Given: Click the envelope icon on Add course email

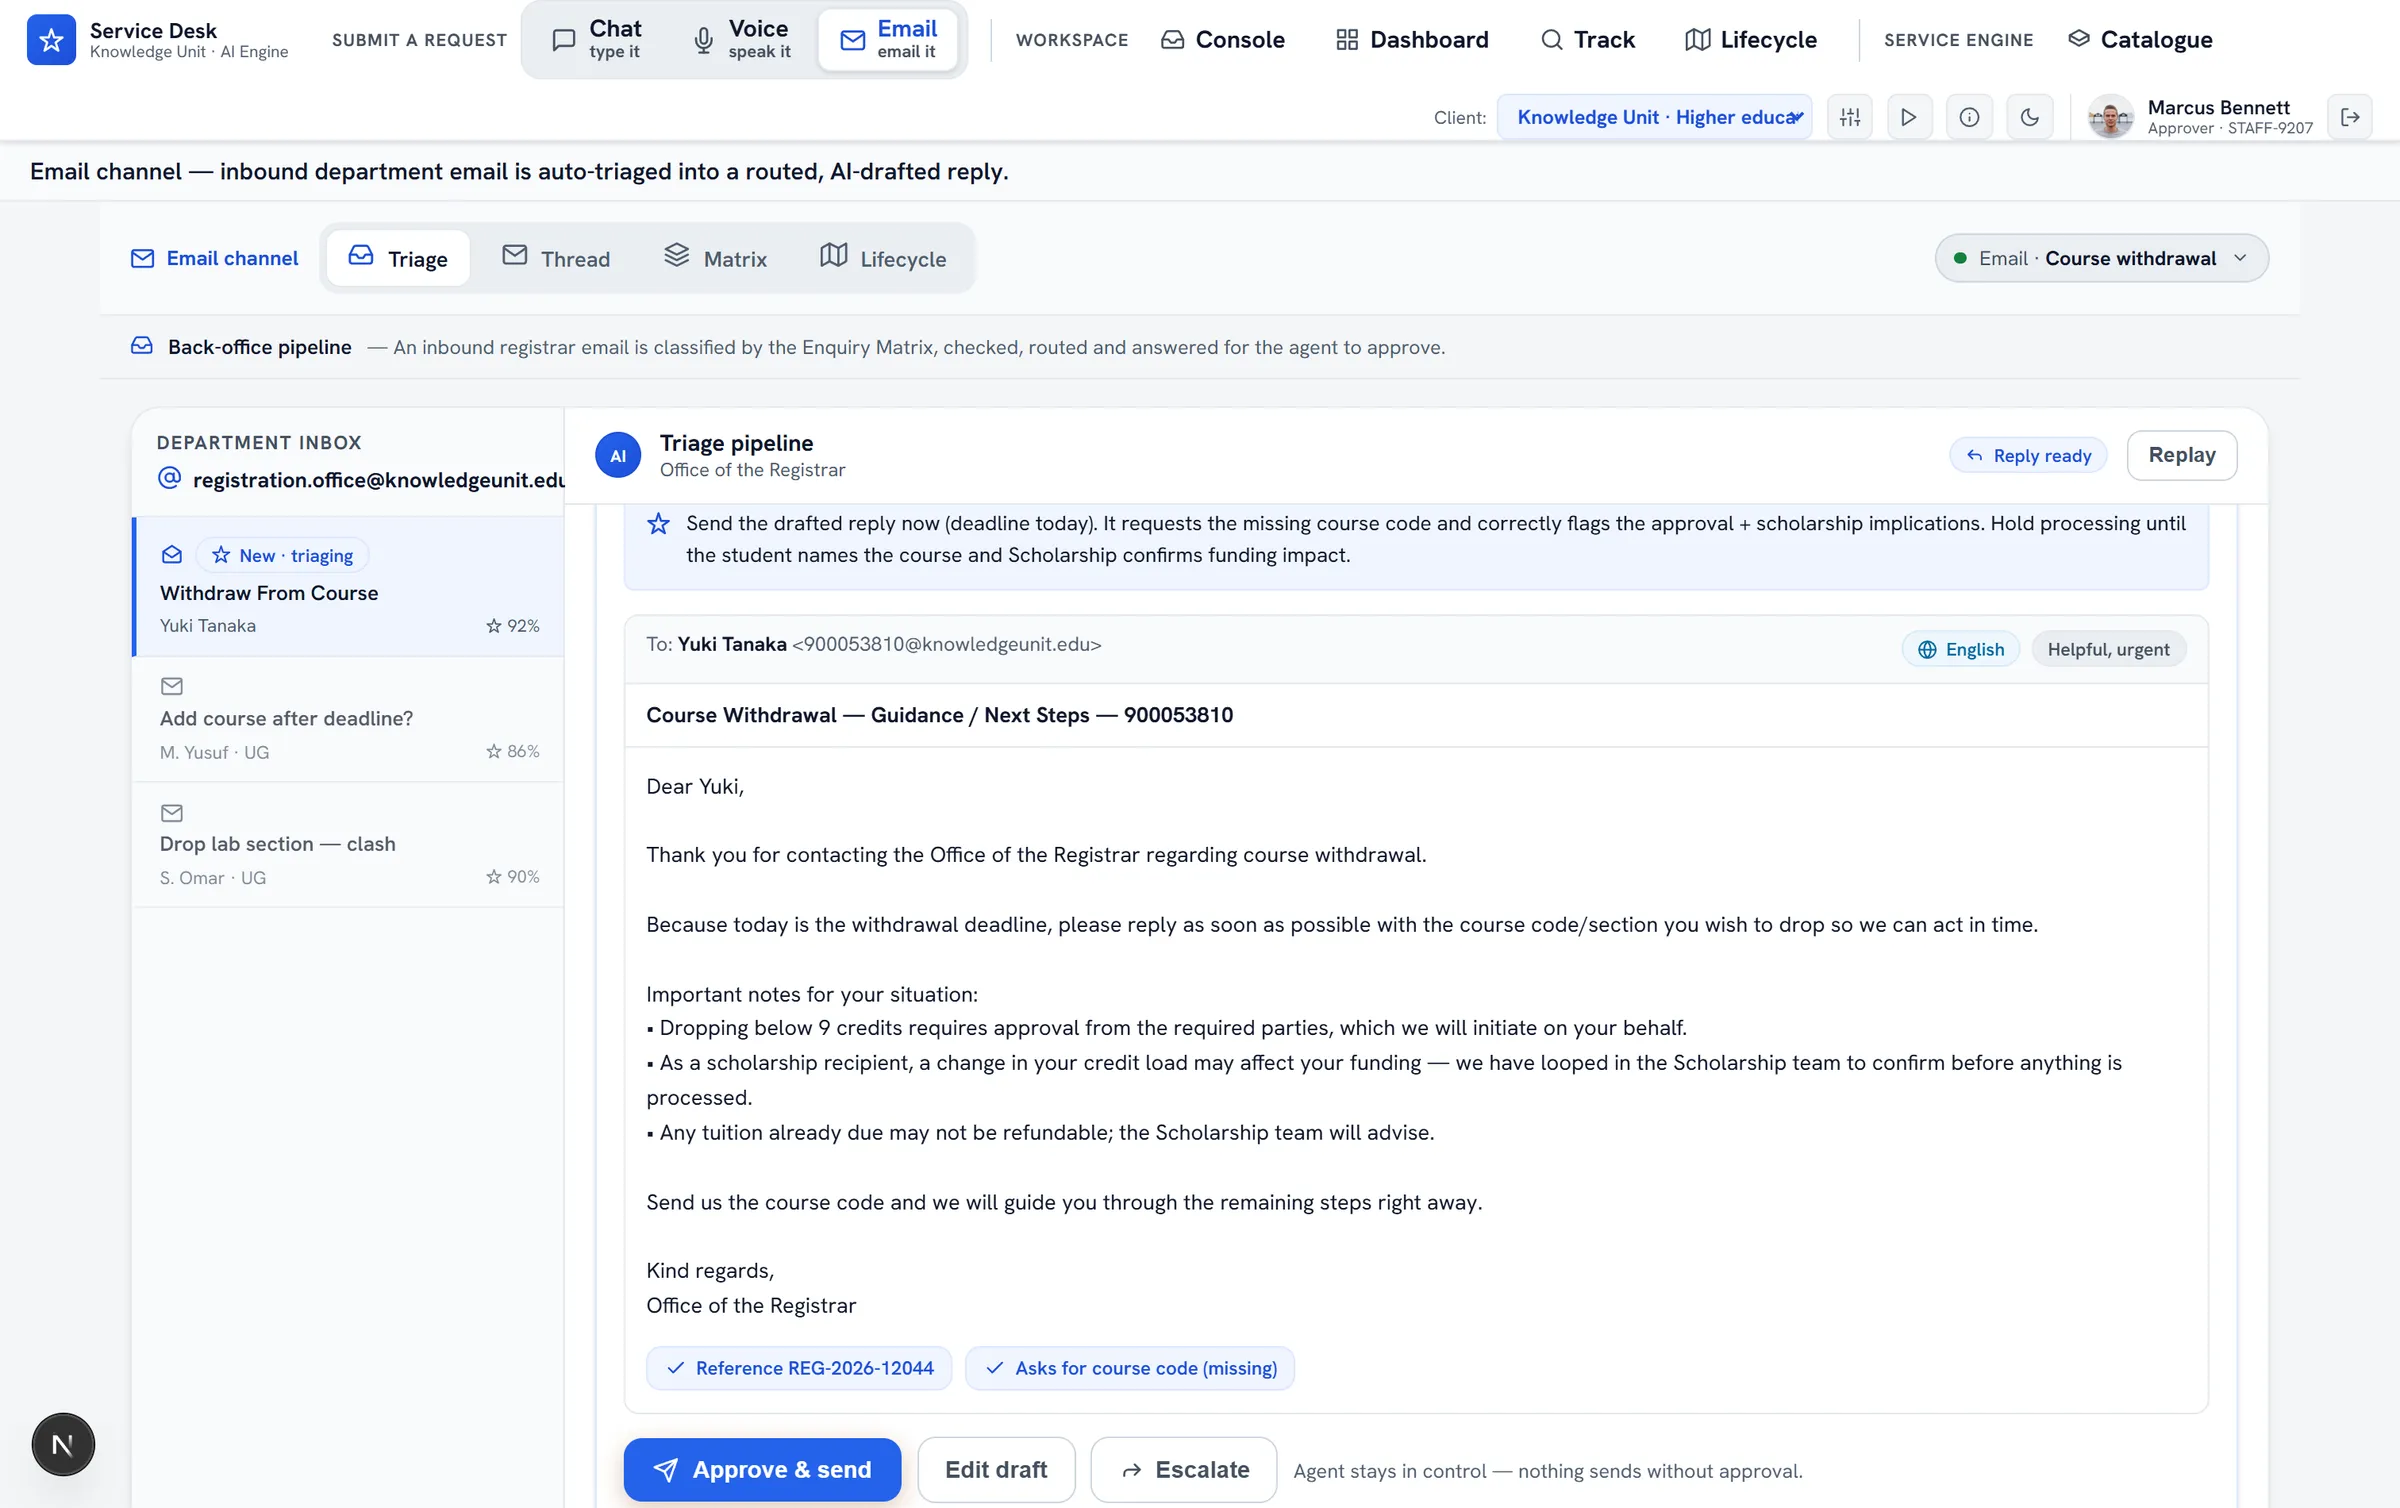Looking at the screenshot, I should pyautogui.click(x=172, y=686).
